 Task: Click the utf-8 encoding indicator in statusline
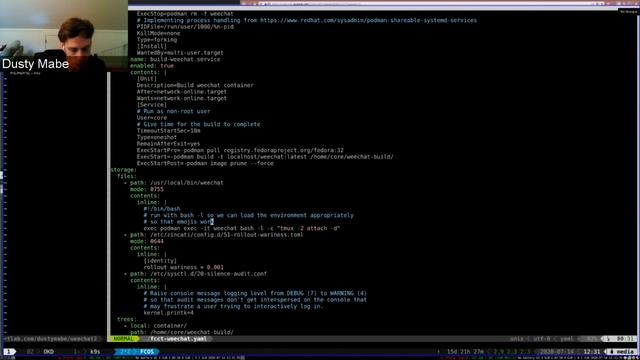[542, 339]
